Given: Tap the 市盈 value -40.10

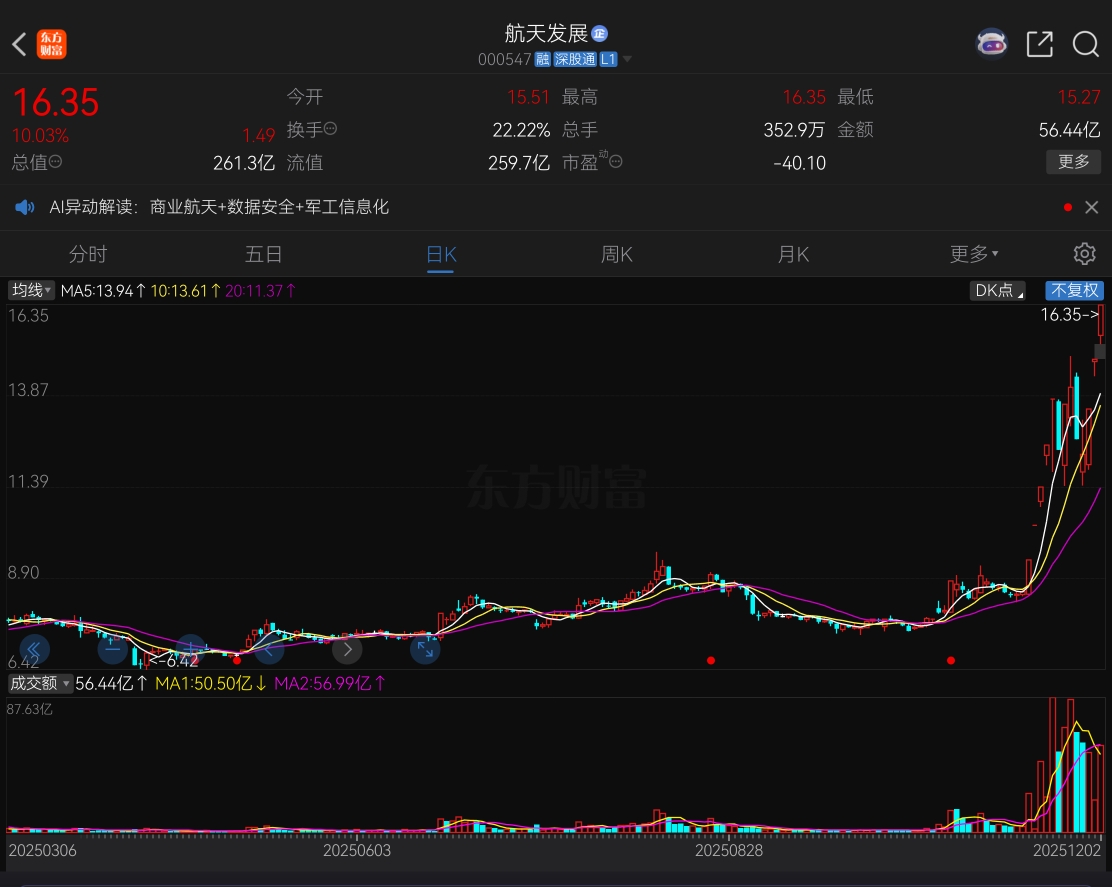Looking at the screenshot, I should tap(799, 163).
